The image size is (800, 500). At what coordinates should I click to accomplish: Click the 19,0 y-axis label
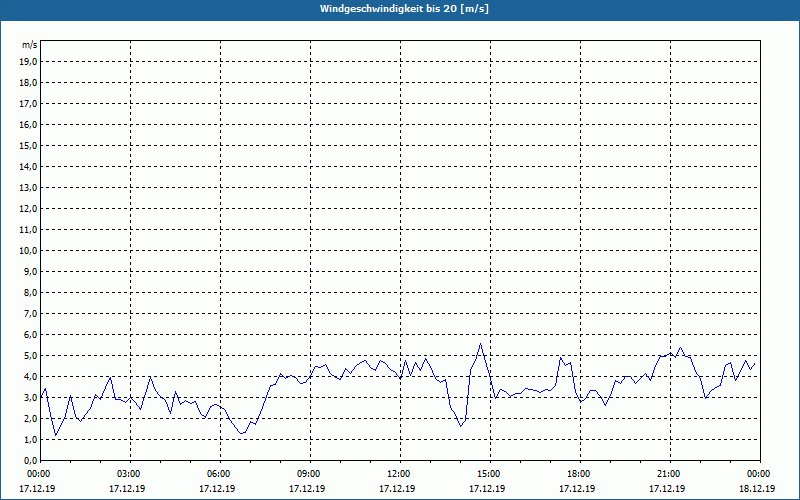(29, 62)
